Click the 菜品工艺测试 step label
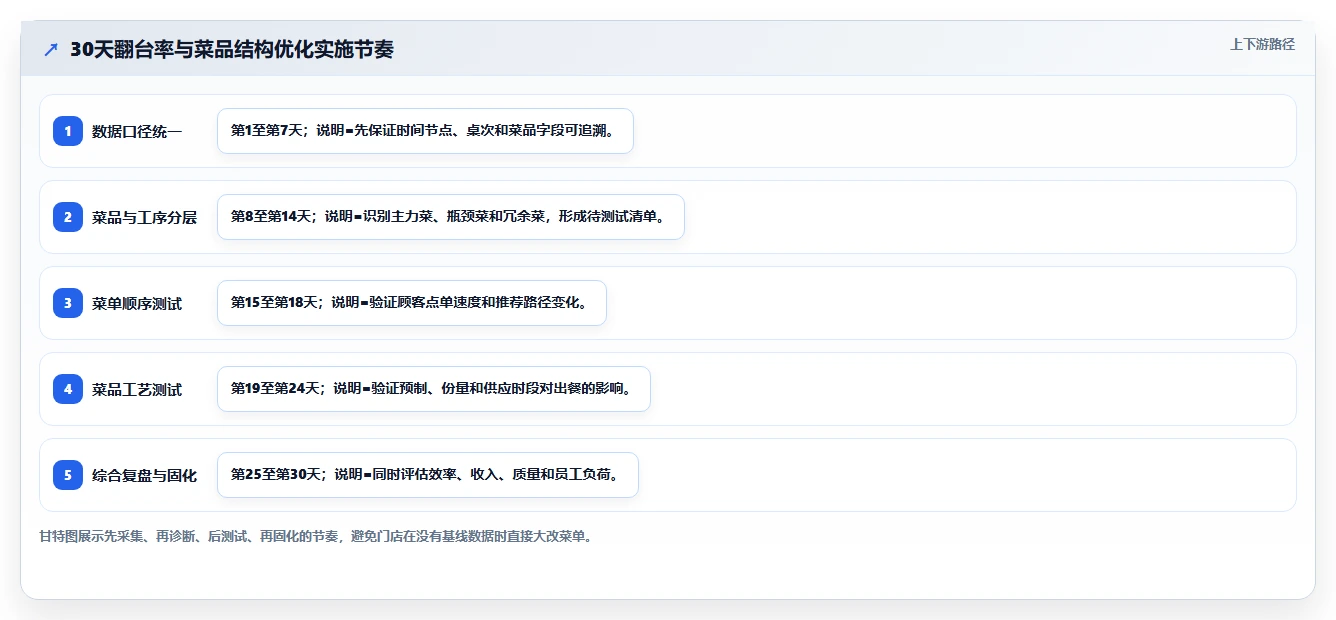This screenshot has height=620, width=1336. (137, 389)
